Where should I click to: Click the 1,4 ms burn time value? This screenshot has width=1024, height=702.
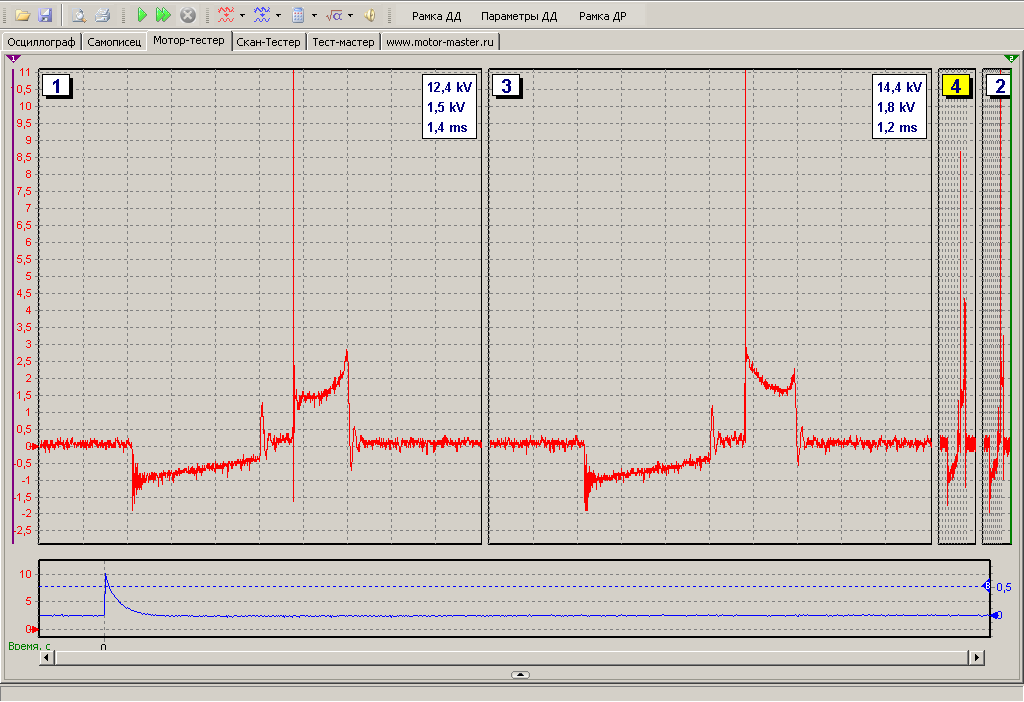[447, 127]
